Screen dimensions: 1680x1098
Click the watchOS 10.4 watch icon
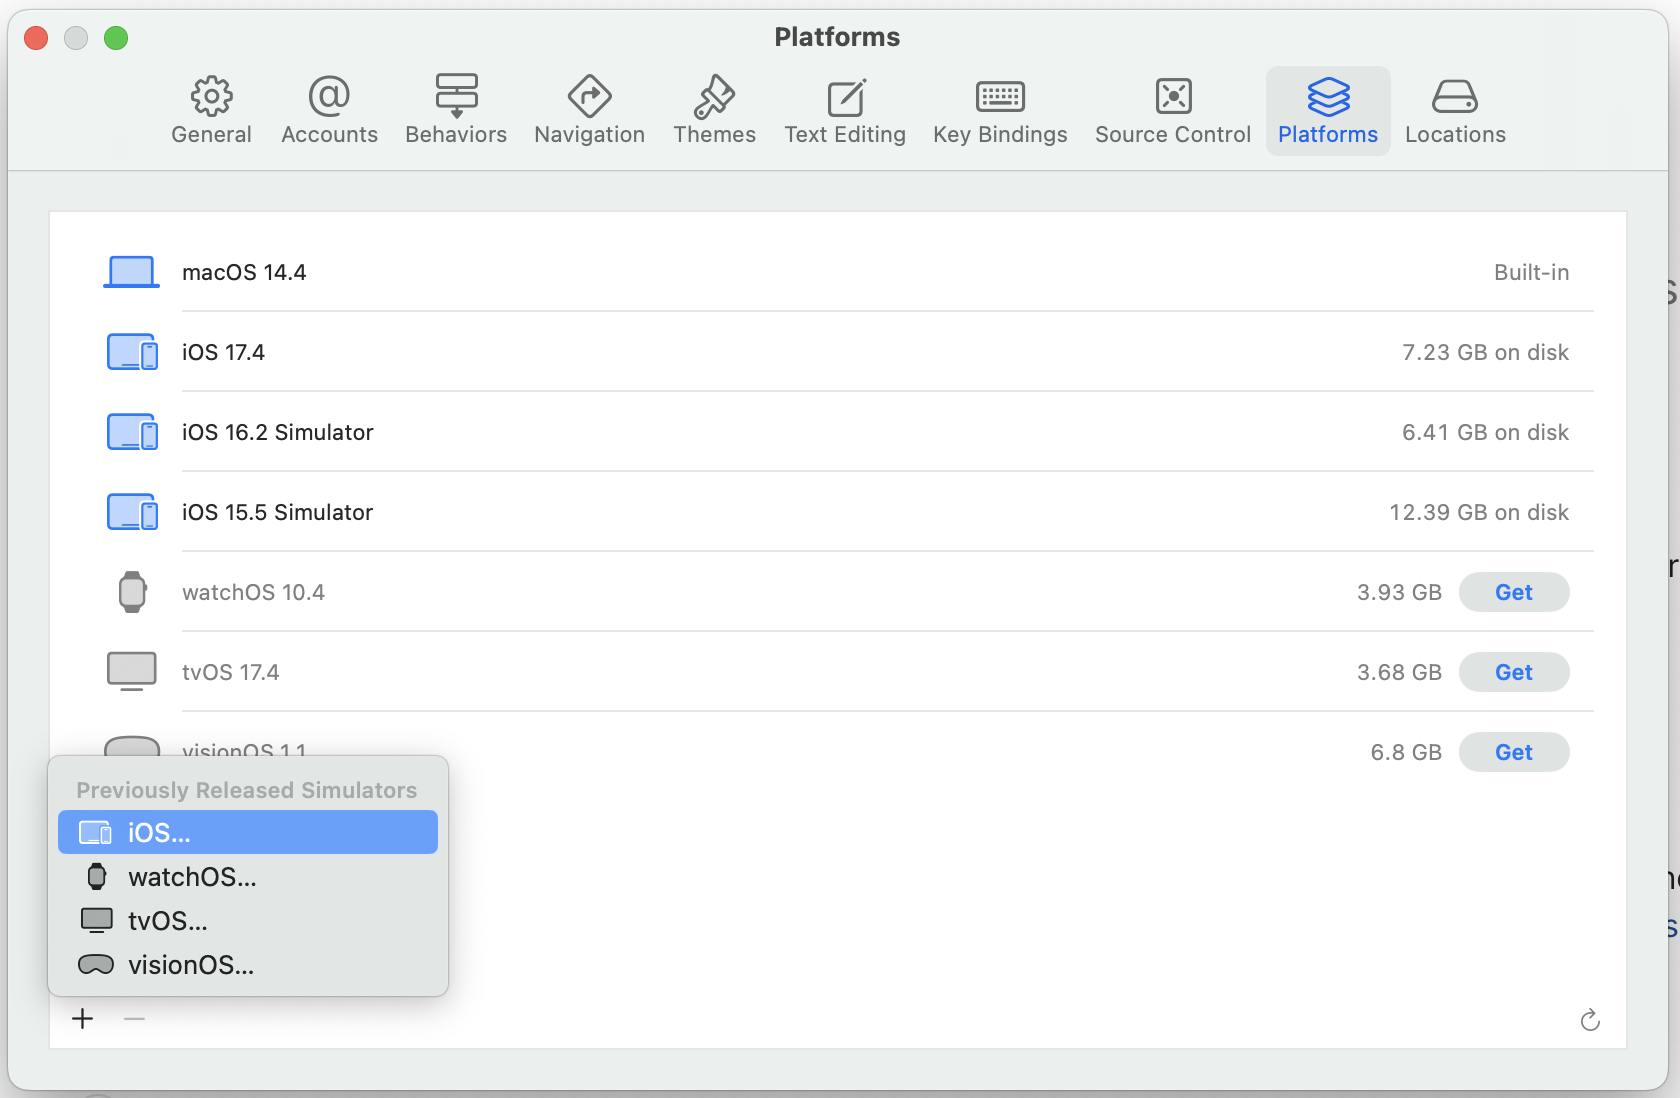point(132,592)
